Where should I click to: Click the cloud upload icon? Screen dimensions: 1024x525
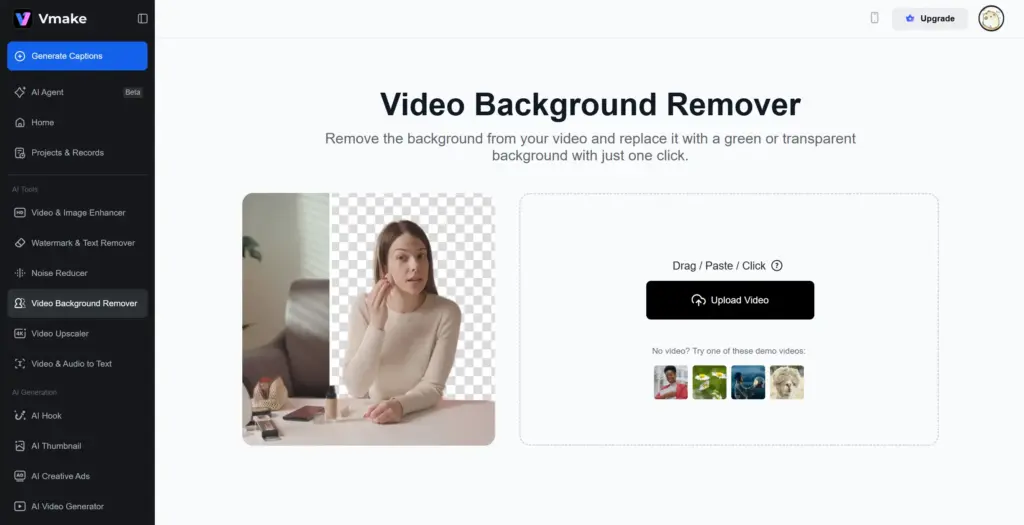[x=698, y=300]
